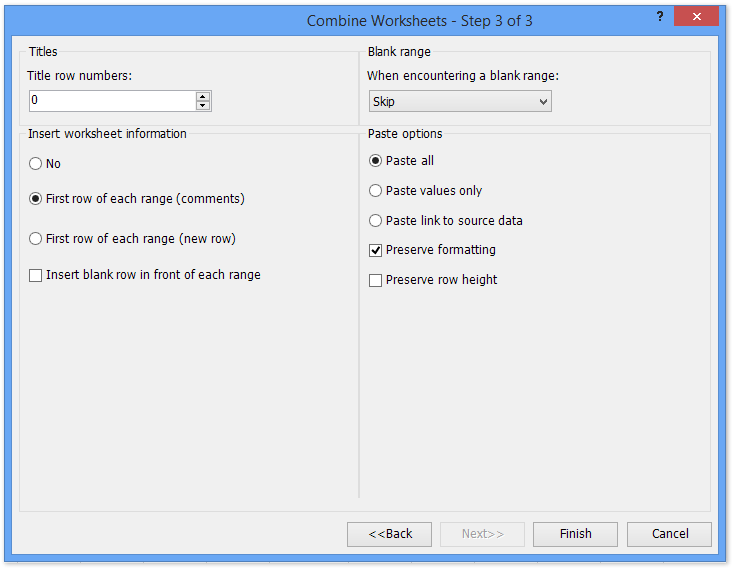Click the help question mark icon
737x568 pixels.
click(660, 17)
